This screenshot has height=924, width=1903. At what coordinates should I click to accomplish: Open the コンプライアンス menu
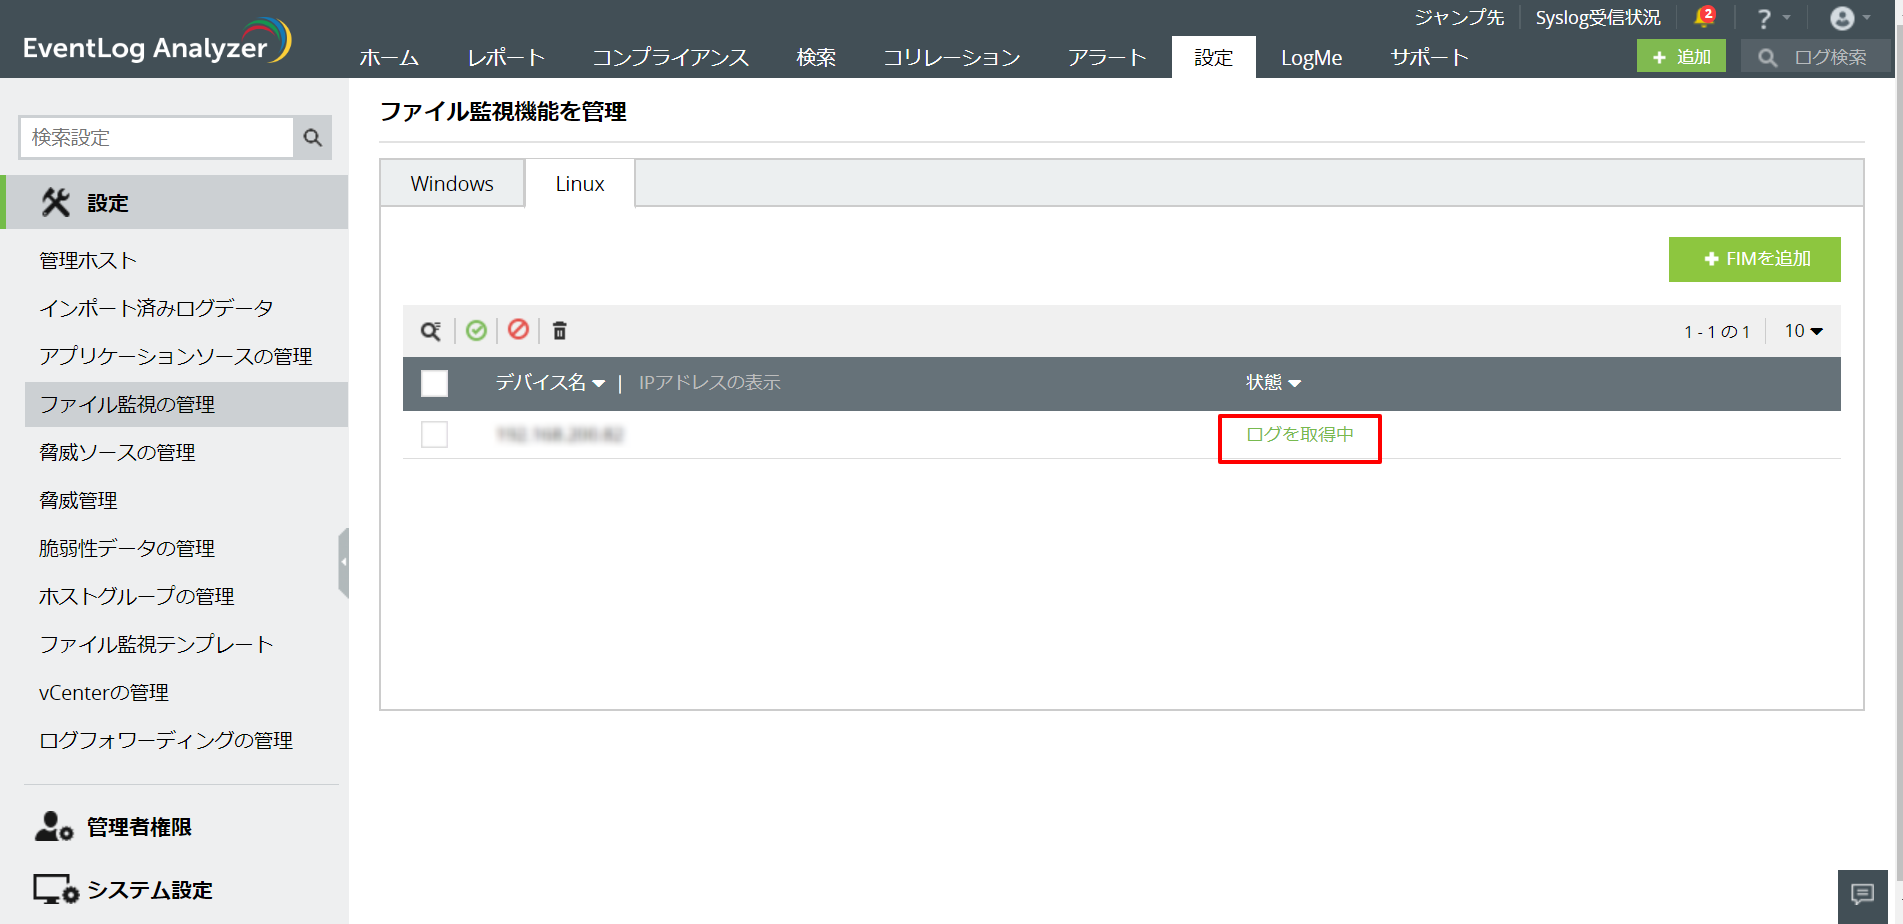(x=671, y=57)
